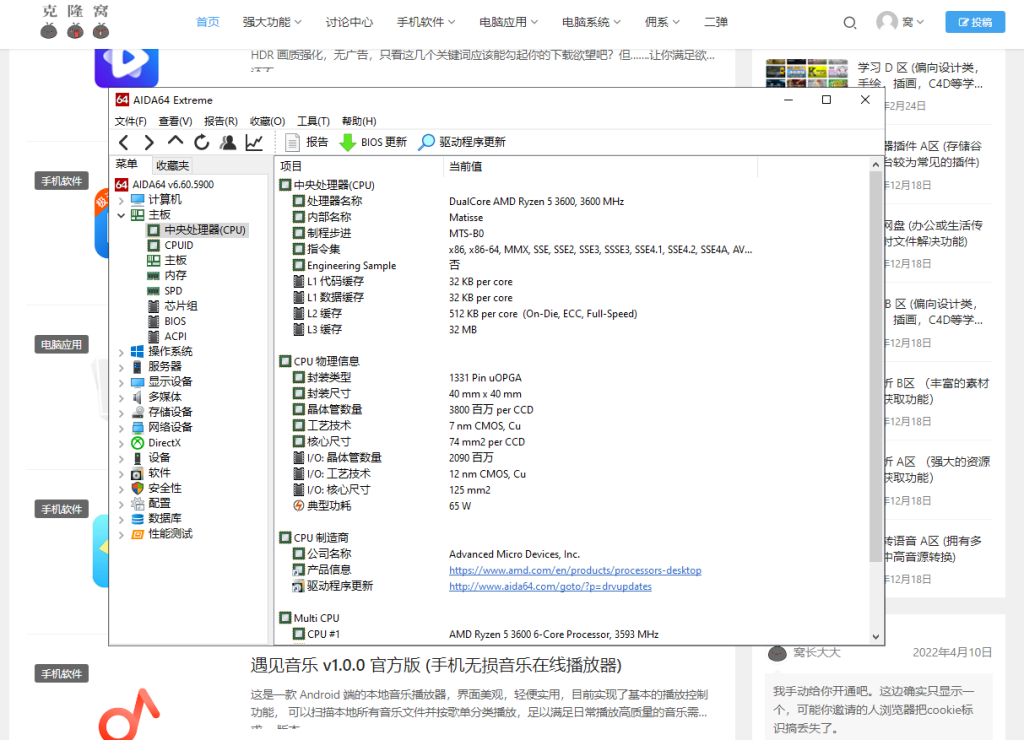Image resolution: width=1024 pixels, height=740 pixels.
Task: Open the 手机软件 dropdown in website nav
Action: tap(426, 22)
